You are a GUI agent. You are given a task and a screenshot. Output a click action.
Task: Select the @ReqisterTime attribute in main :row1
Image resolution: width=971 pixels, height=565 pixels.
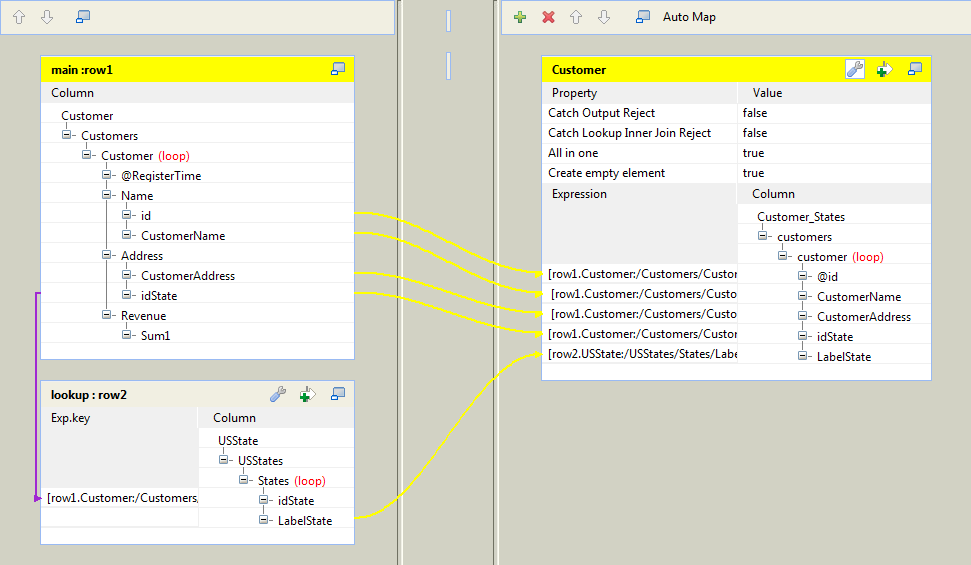161,176
